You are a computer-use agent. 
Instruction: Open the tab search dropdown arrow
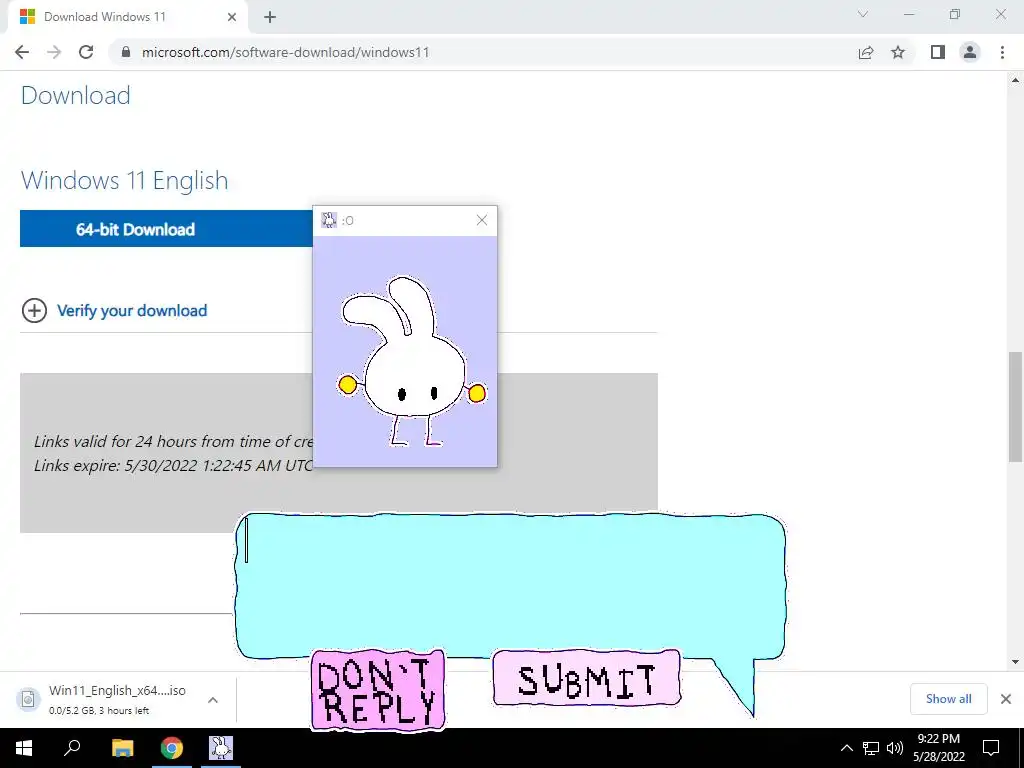click(x=863, y=14)
